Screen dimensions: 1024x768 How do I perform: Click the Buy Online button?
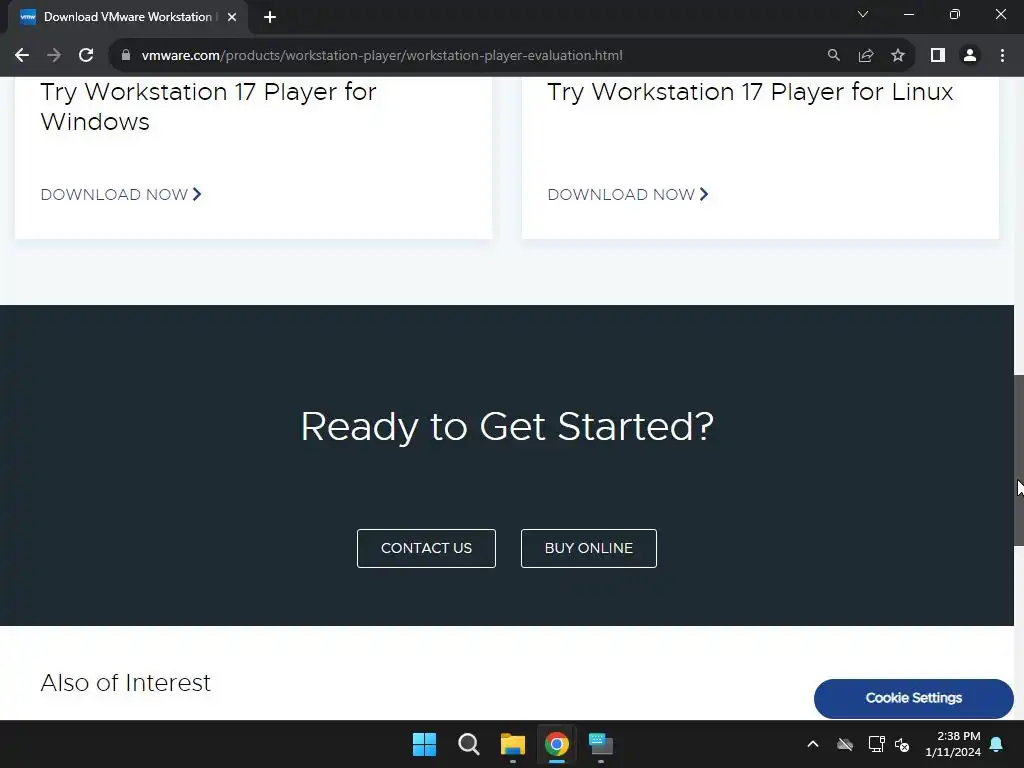[x=588, y=549]
